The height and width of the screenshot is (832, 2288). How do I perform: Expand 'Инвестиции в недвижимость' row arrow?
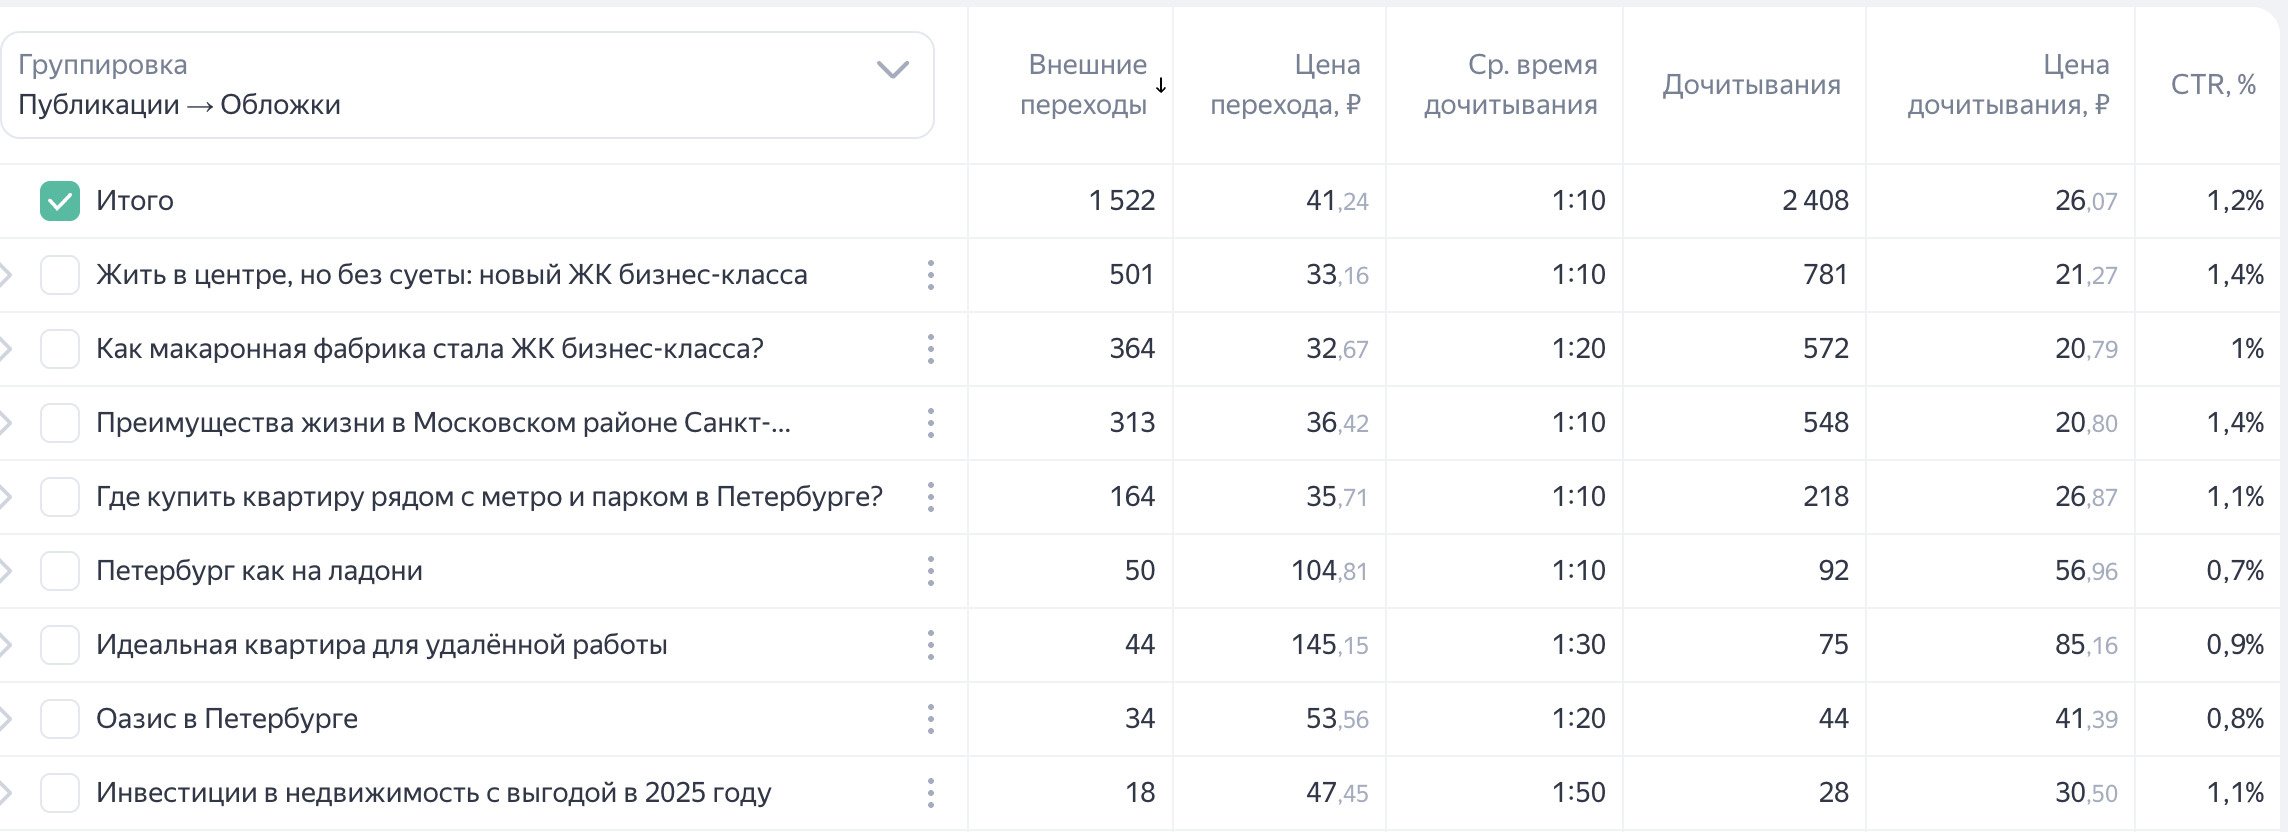(7, 793)
